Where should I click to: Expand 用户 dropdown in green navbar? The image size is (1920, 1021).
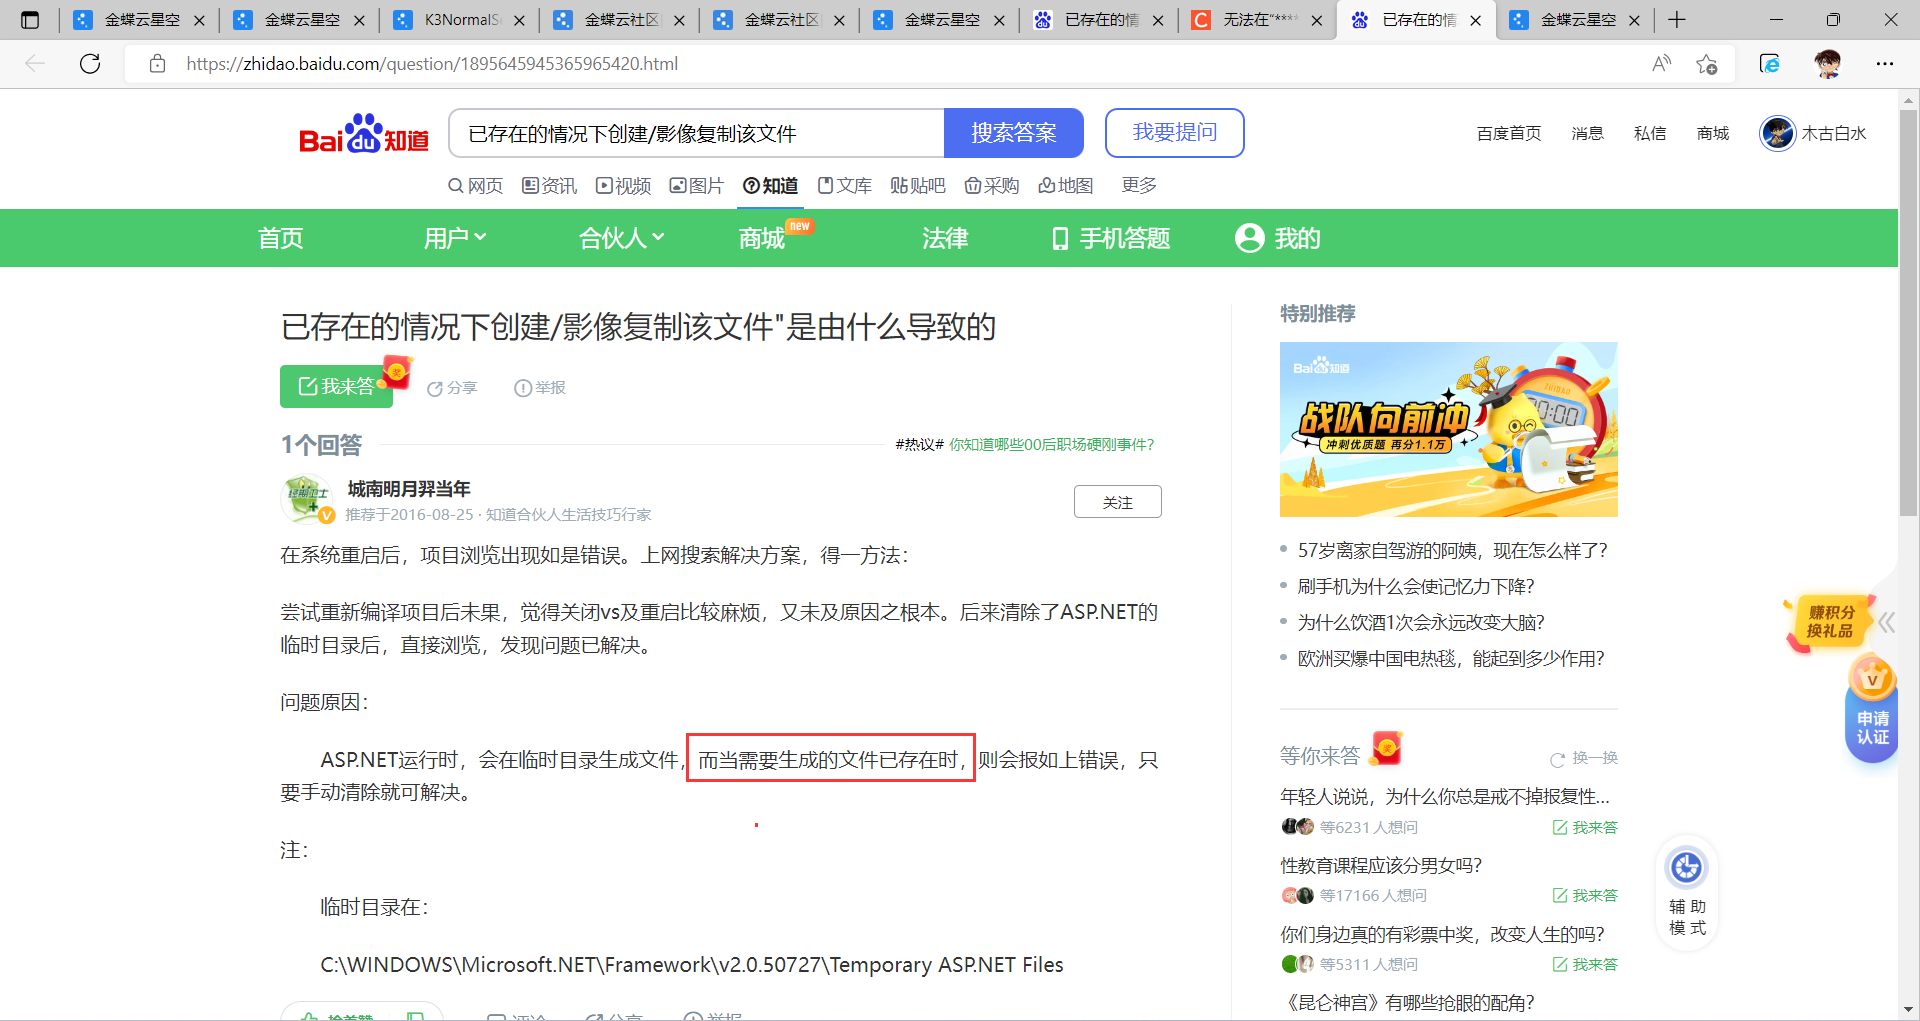point(455,238)
